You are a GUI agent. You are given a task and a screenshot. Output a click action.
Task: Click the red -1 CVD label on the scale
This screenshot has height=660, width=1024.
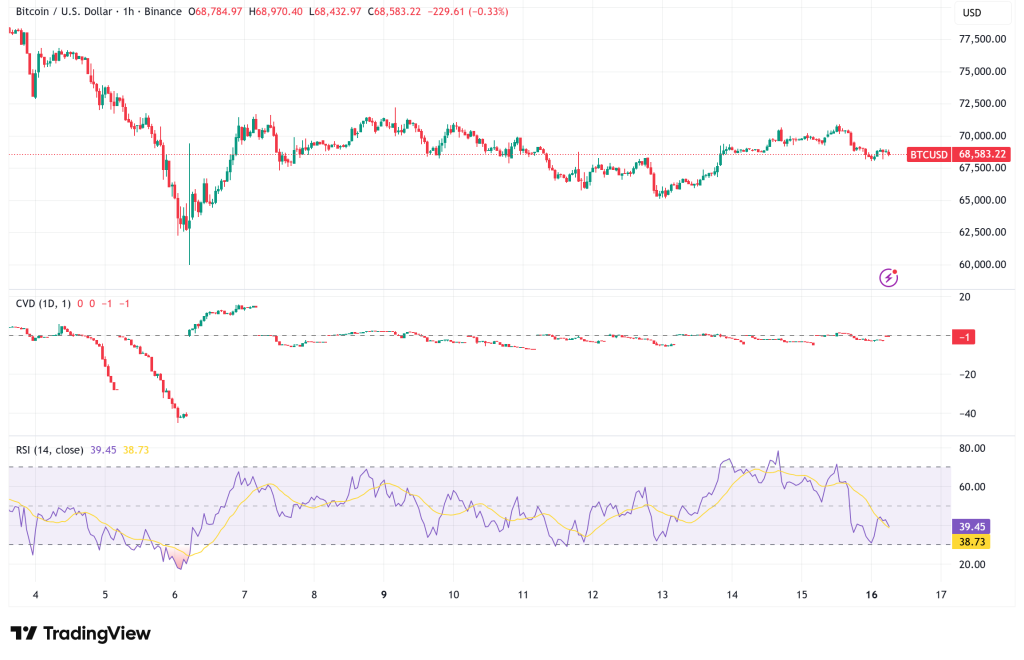(x=961, y=337)
